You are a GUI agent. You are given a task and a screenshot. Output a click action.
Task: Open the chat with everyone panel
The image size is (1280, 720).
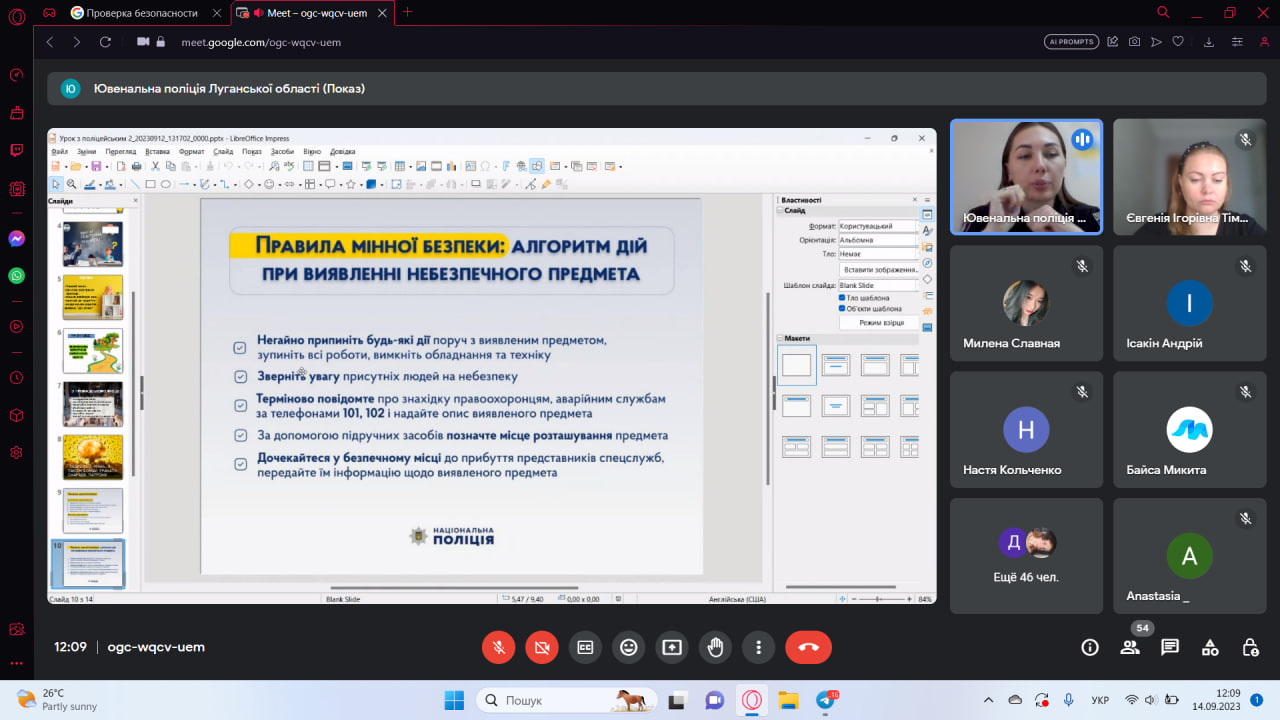pyautogui.click(x=1170, y=647)
